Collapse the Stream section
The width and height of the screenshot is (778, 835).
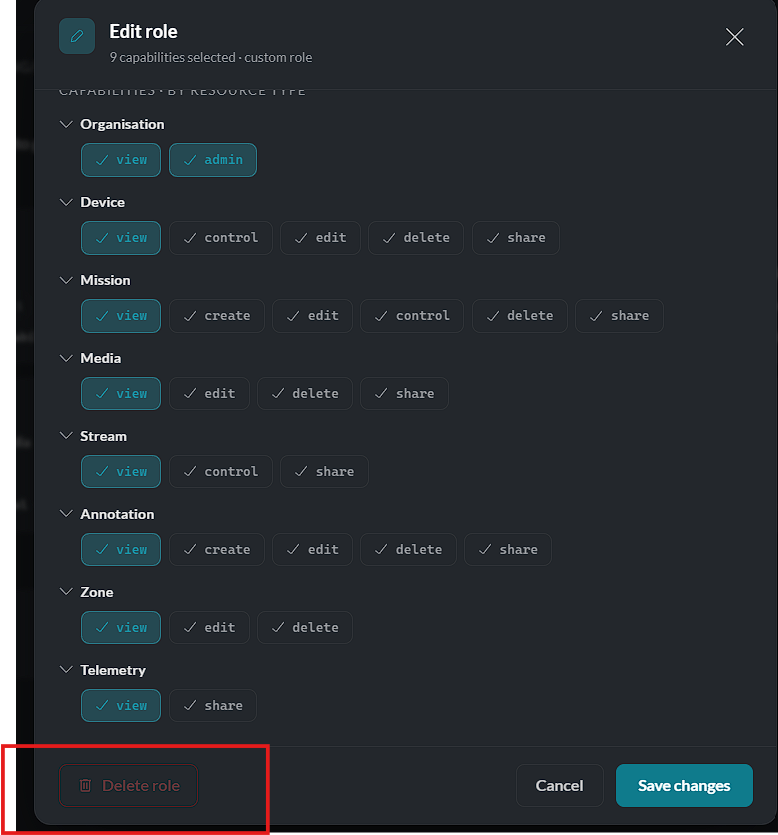tap(66, 436)
